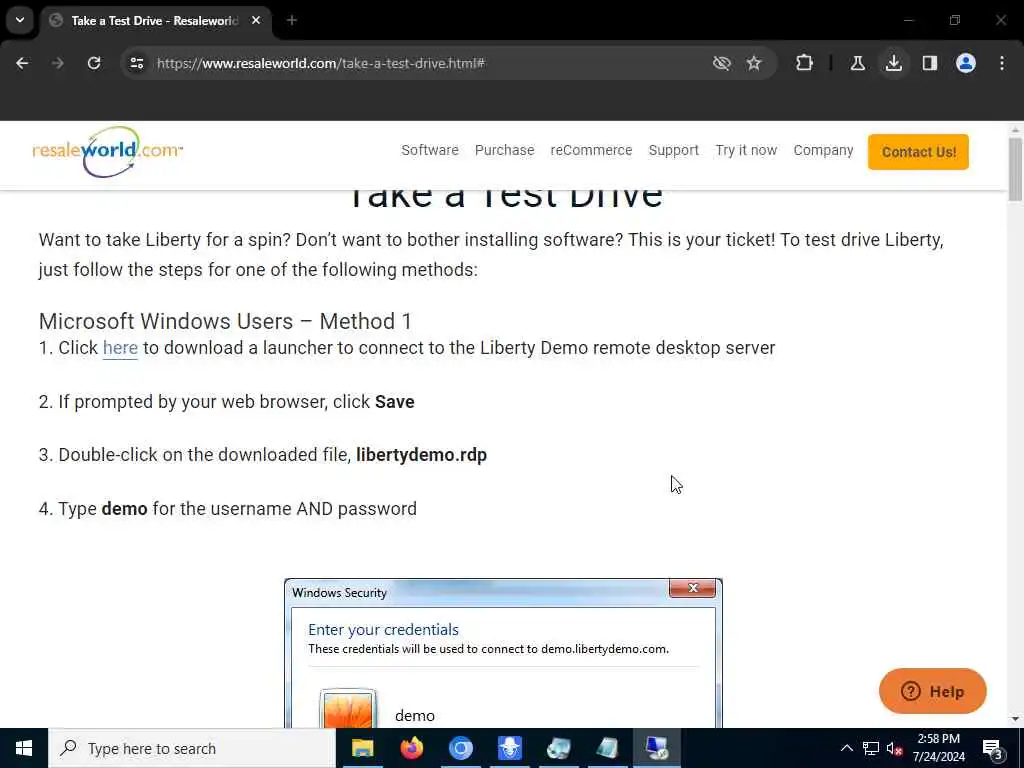Open the Purchase menu
This screenshot has width=1024, height=768.
click(x=504, y=150)
